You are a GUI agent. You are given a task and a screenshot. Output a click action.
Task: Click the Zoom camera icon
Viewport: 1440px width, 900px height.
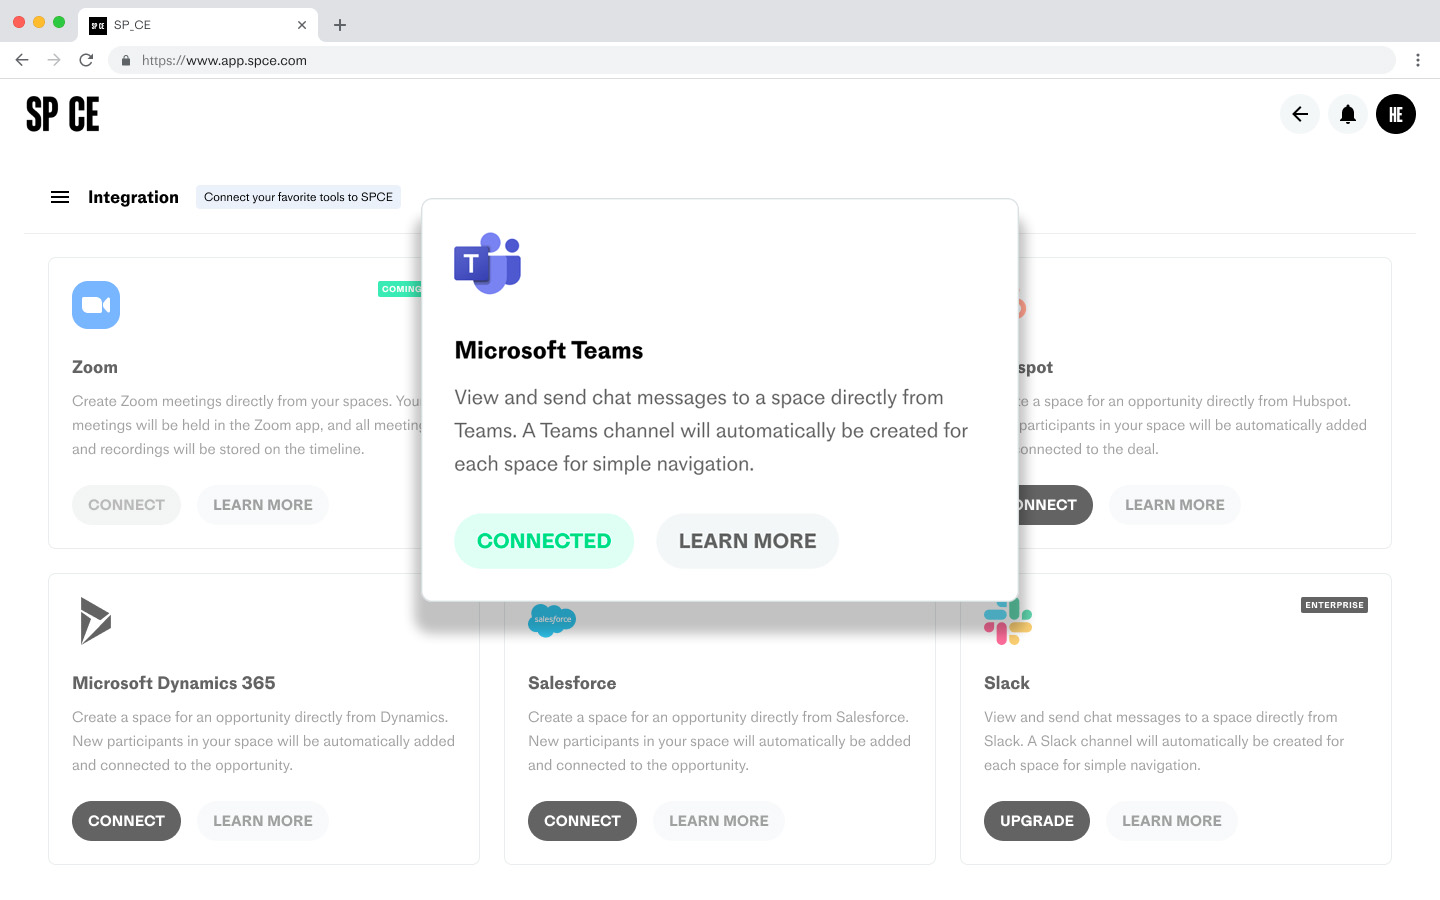[x=96, y=305]
